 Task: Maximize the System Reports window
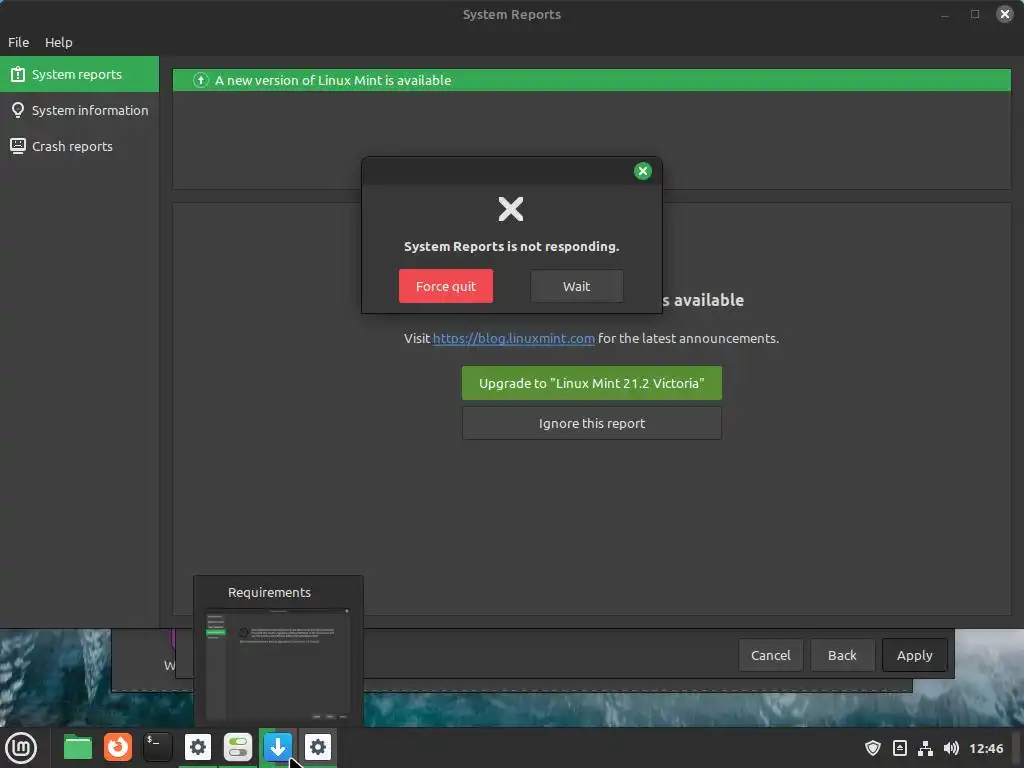pyautogui.click(x=974, y=14)
